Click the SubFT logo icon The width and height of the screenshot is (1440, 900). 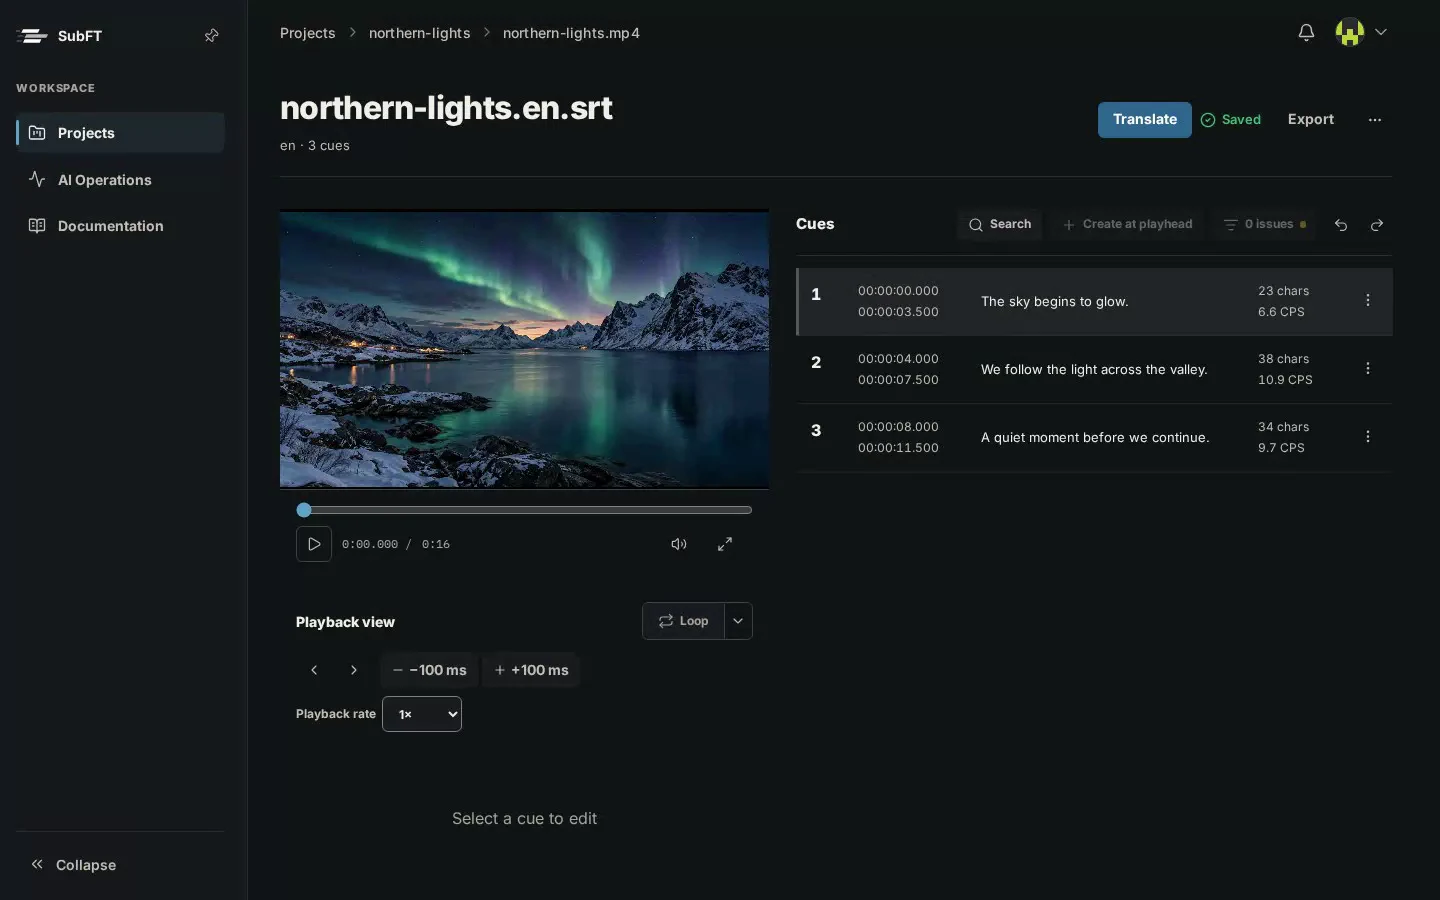(x=33, y=36)
